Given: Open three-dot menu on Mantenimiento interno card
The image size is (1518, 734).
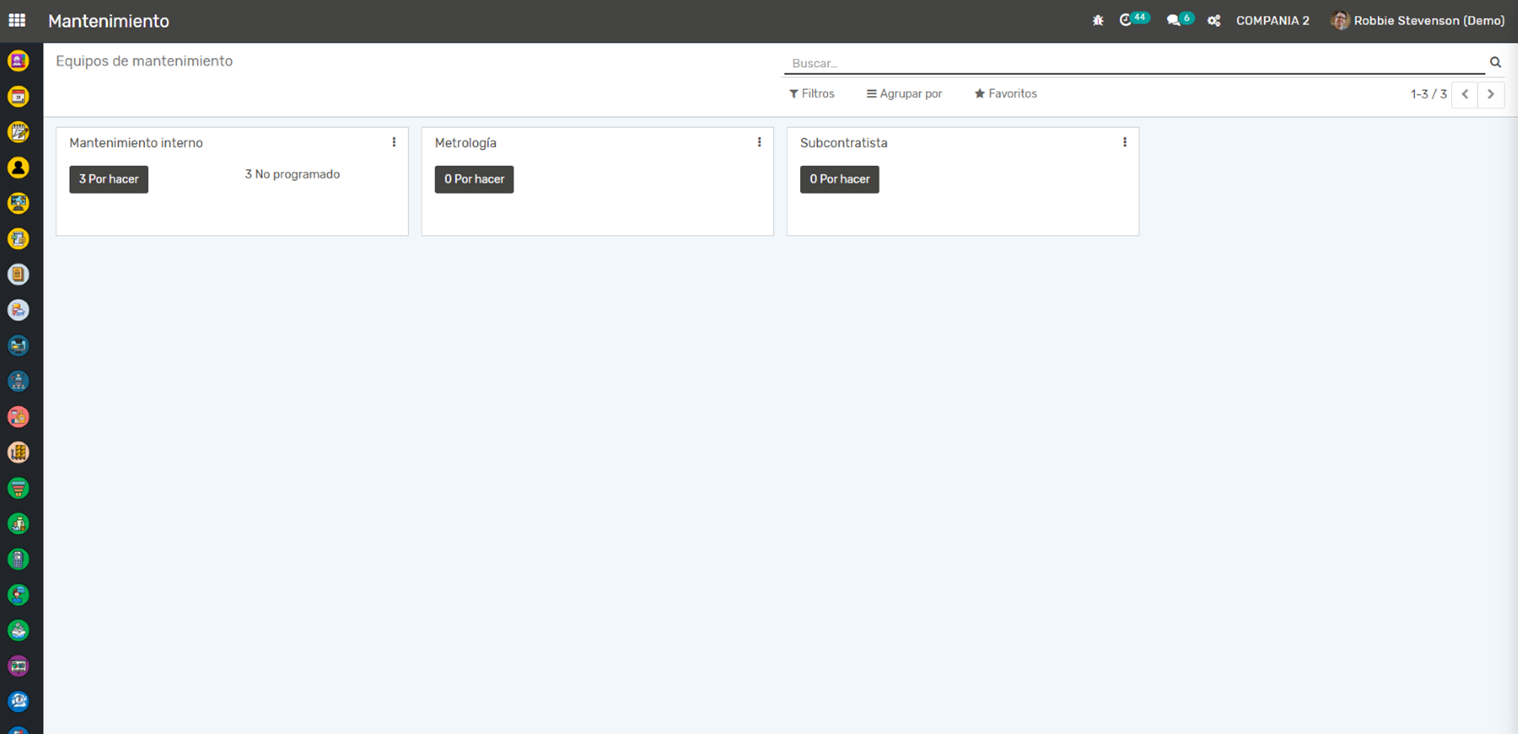Looking at the screenshot, I should tap(394, 143).
